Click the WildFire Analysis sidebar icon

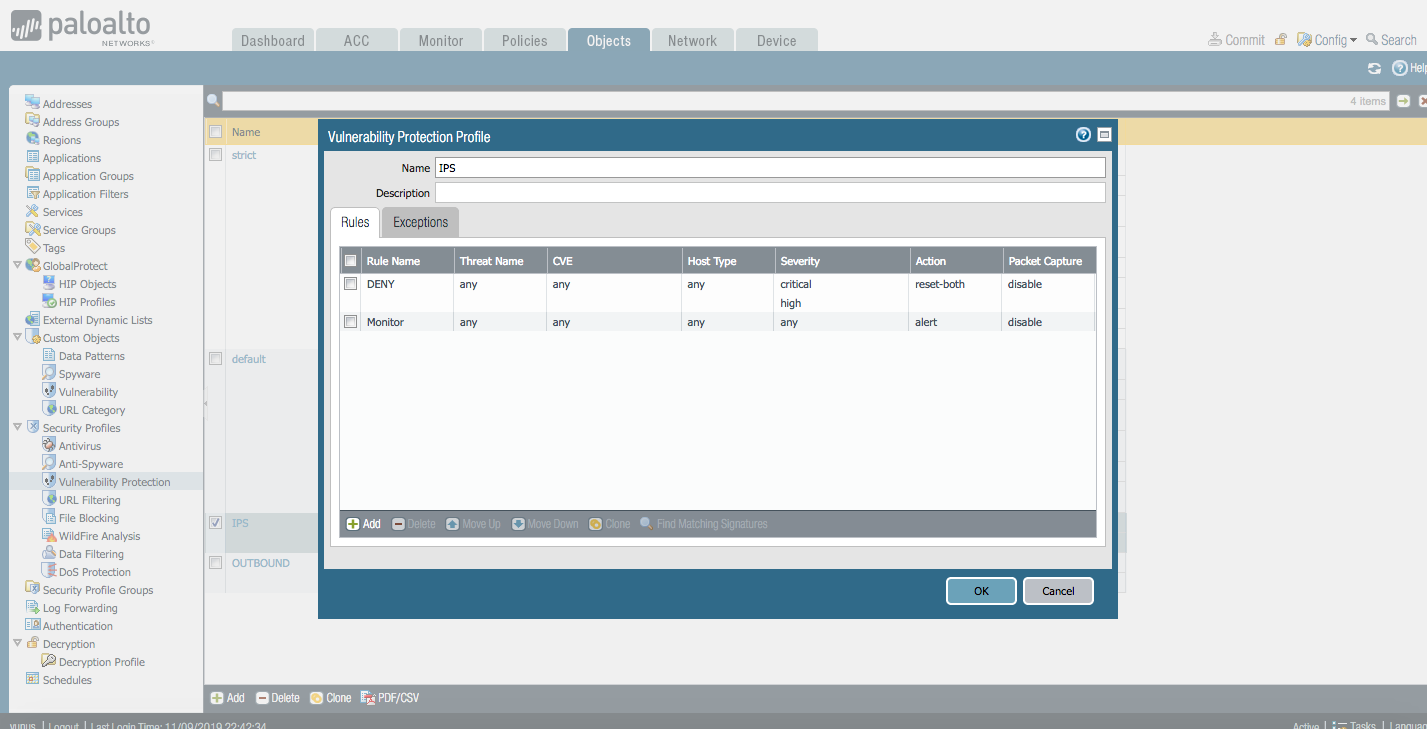tap(49, 536)
